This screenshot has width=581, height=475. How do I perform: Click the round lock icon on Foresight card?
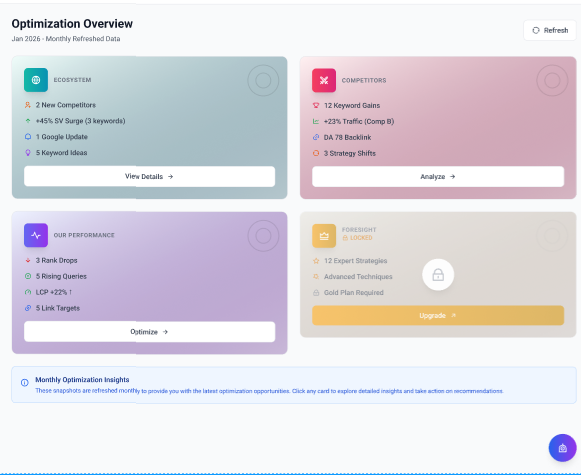(438, 275)
